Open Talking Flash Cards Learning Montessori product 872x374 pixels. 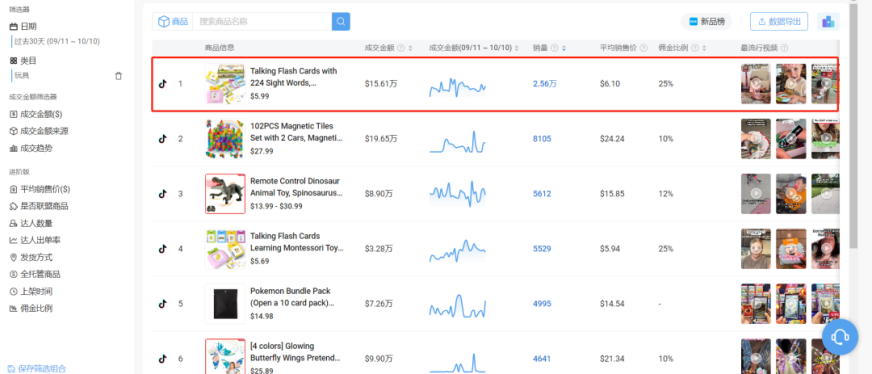point(297,242)
